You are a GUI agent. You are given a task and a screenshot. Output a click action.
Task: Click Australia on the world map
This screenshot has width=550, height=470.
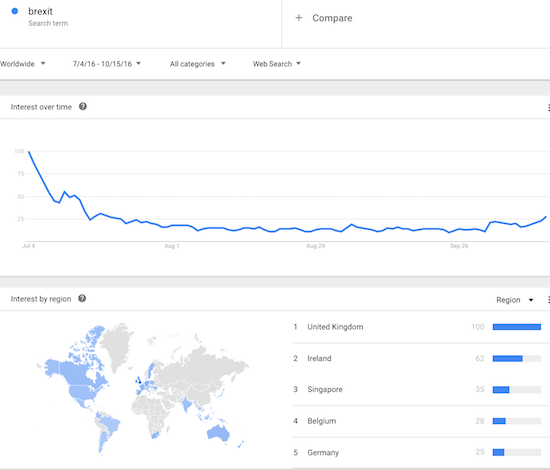click(x=217, y=432)
